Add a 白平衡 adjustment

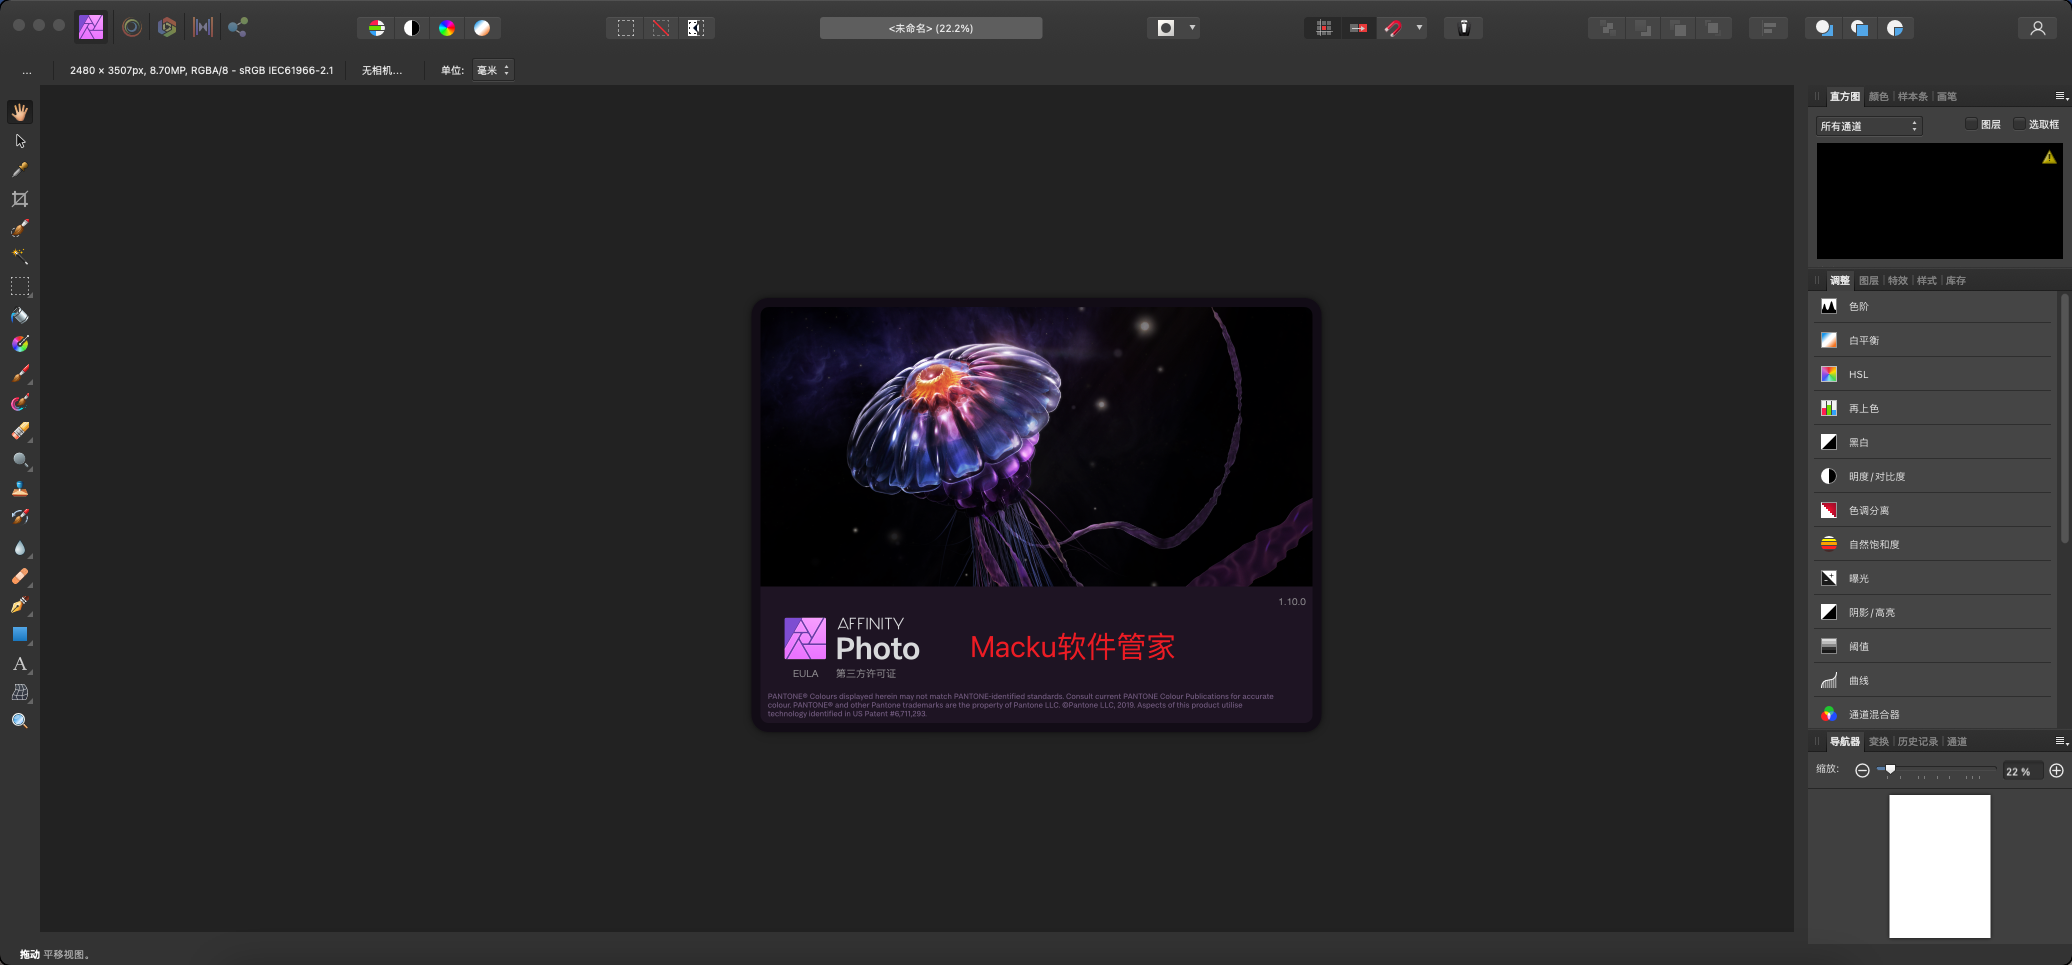coord(1932,340)
